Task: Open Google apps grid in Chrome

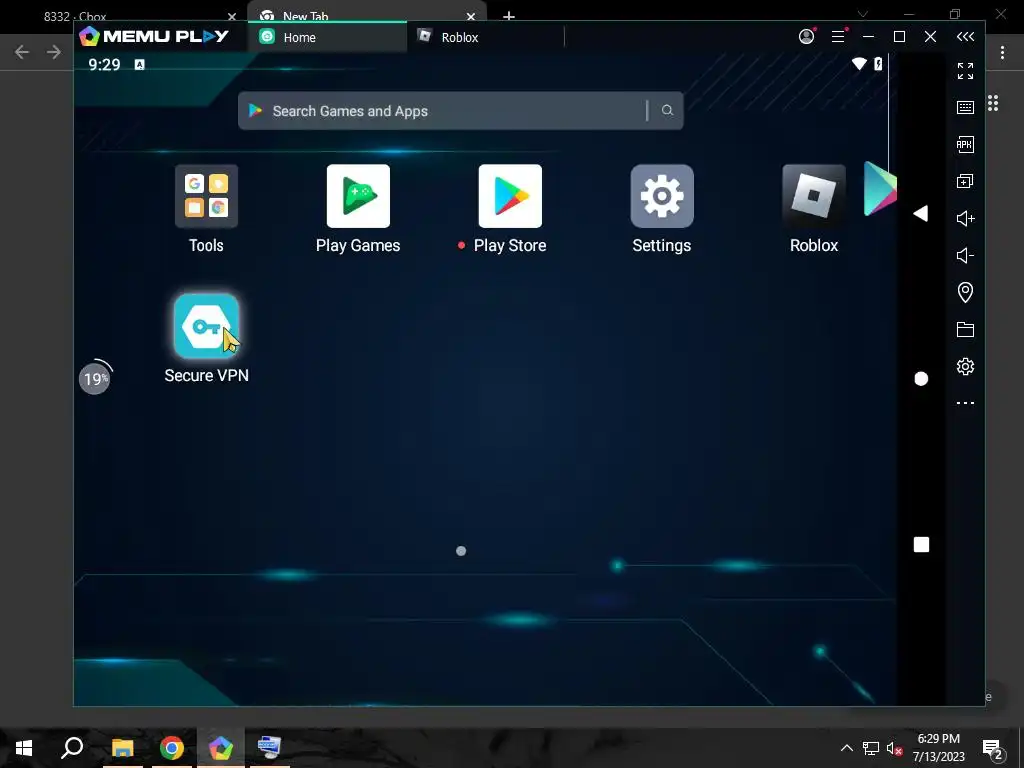Action: click(993, 103)
